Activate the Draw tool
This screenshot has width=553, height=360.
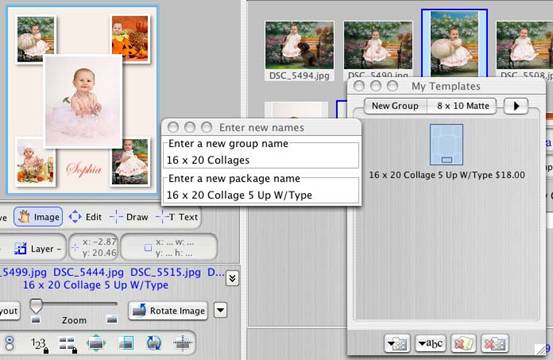point(129,217)
